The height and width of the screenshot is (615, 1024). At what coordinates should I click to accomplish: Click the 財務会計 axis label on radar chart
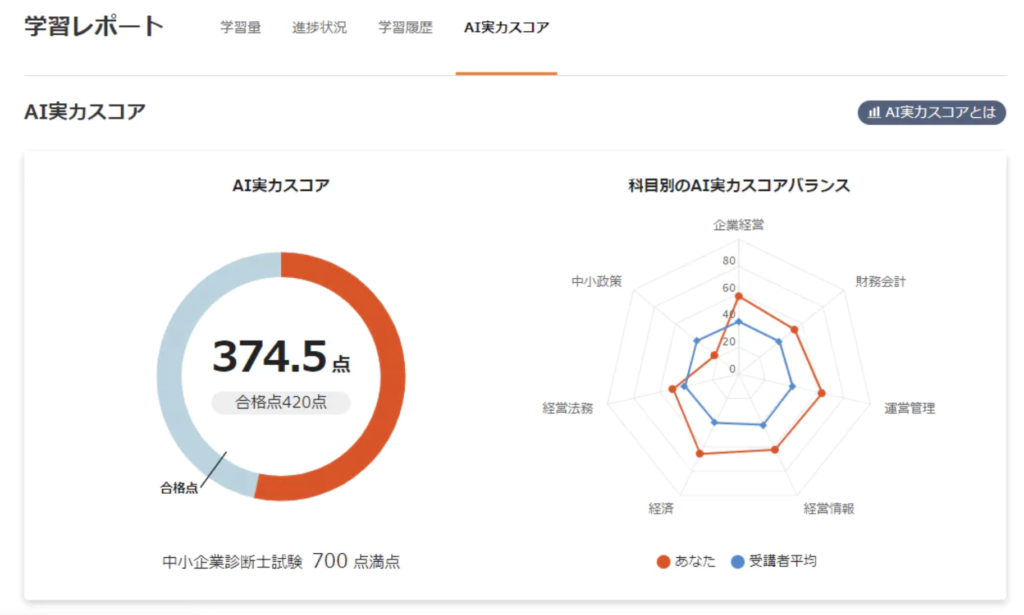coord(880,282)
